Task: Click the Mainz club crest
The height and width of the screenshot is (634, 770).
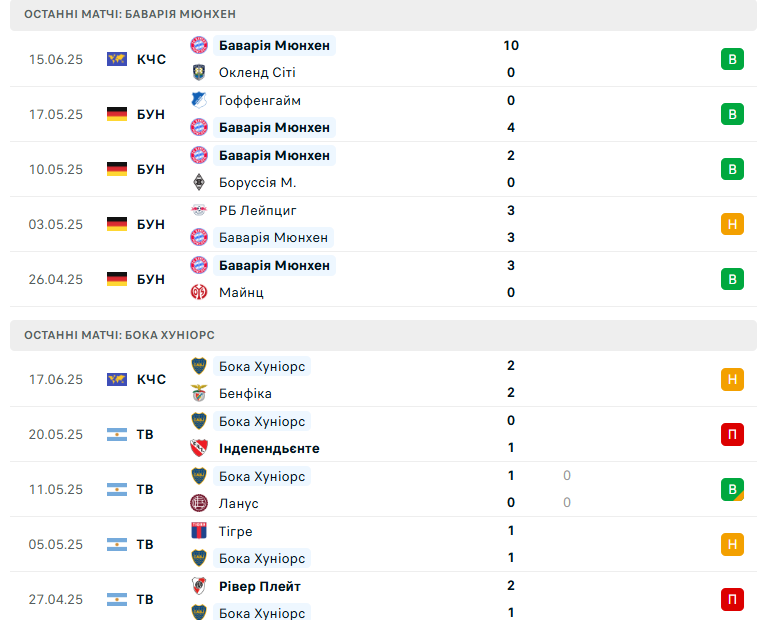Action: click(x=199, y=292)
